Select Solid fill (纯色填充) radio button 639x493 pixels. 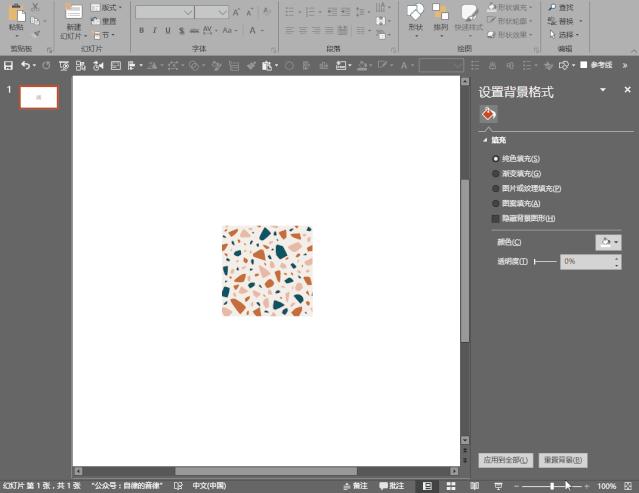pos(496,159)
